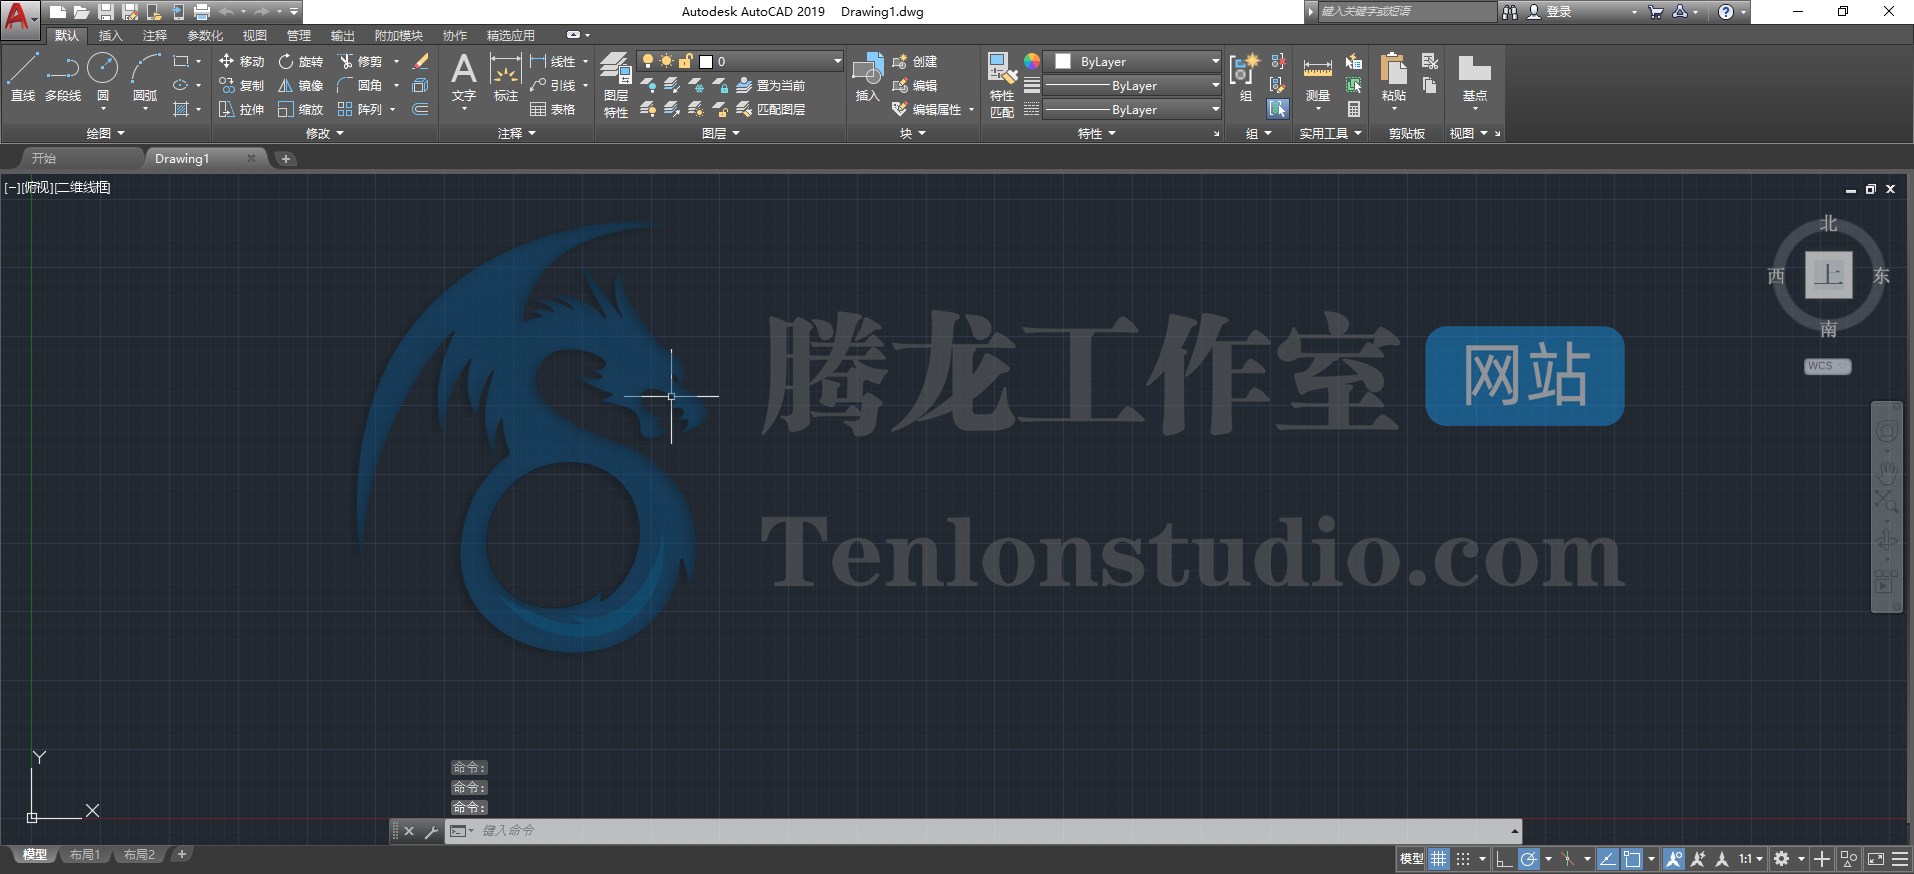Expand the 图层 (Layers) panel
This screenshot has height=874, width=1914.
coord(721,133)
